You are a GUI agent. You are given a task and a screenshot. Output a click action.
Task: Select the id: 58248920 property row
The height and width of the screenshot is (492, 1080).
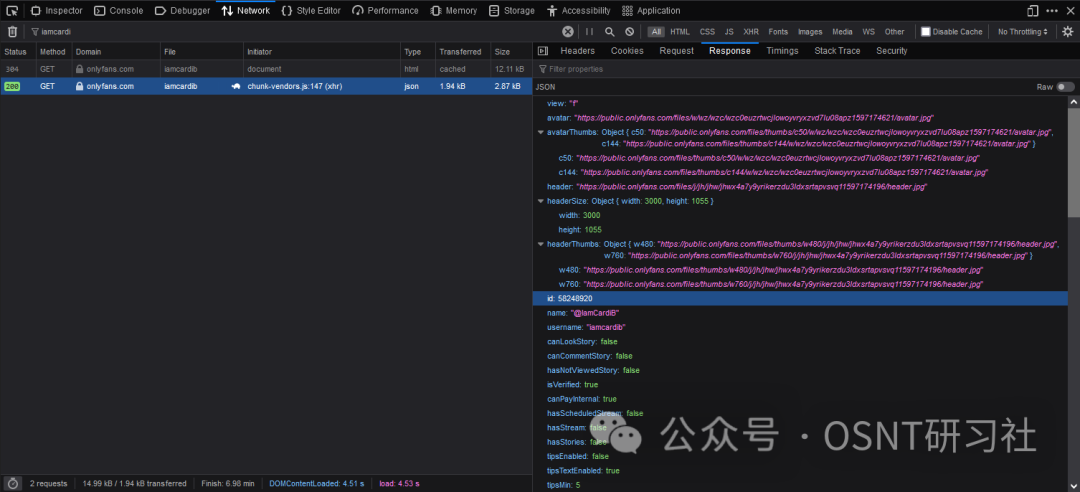[800, 298]
